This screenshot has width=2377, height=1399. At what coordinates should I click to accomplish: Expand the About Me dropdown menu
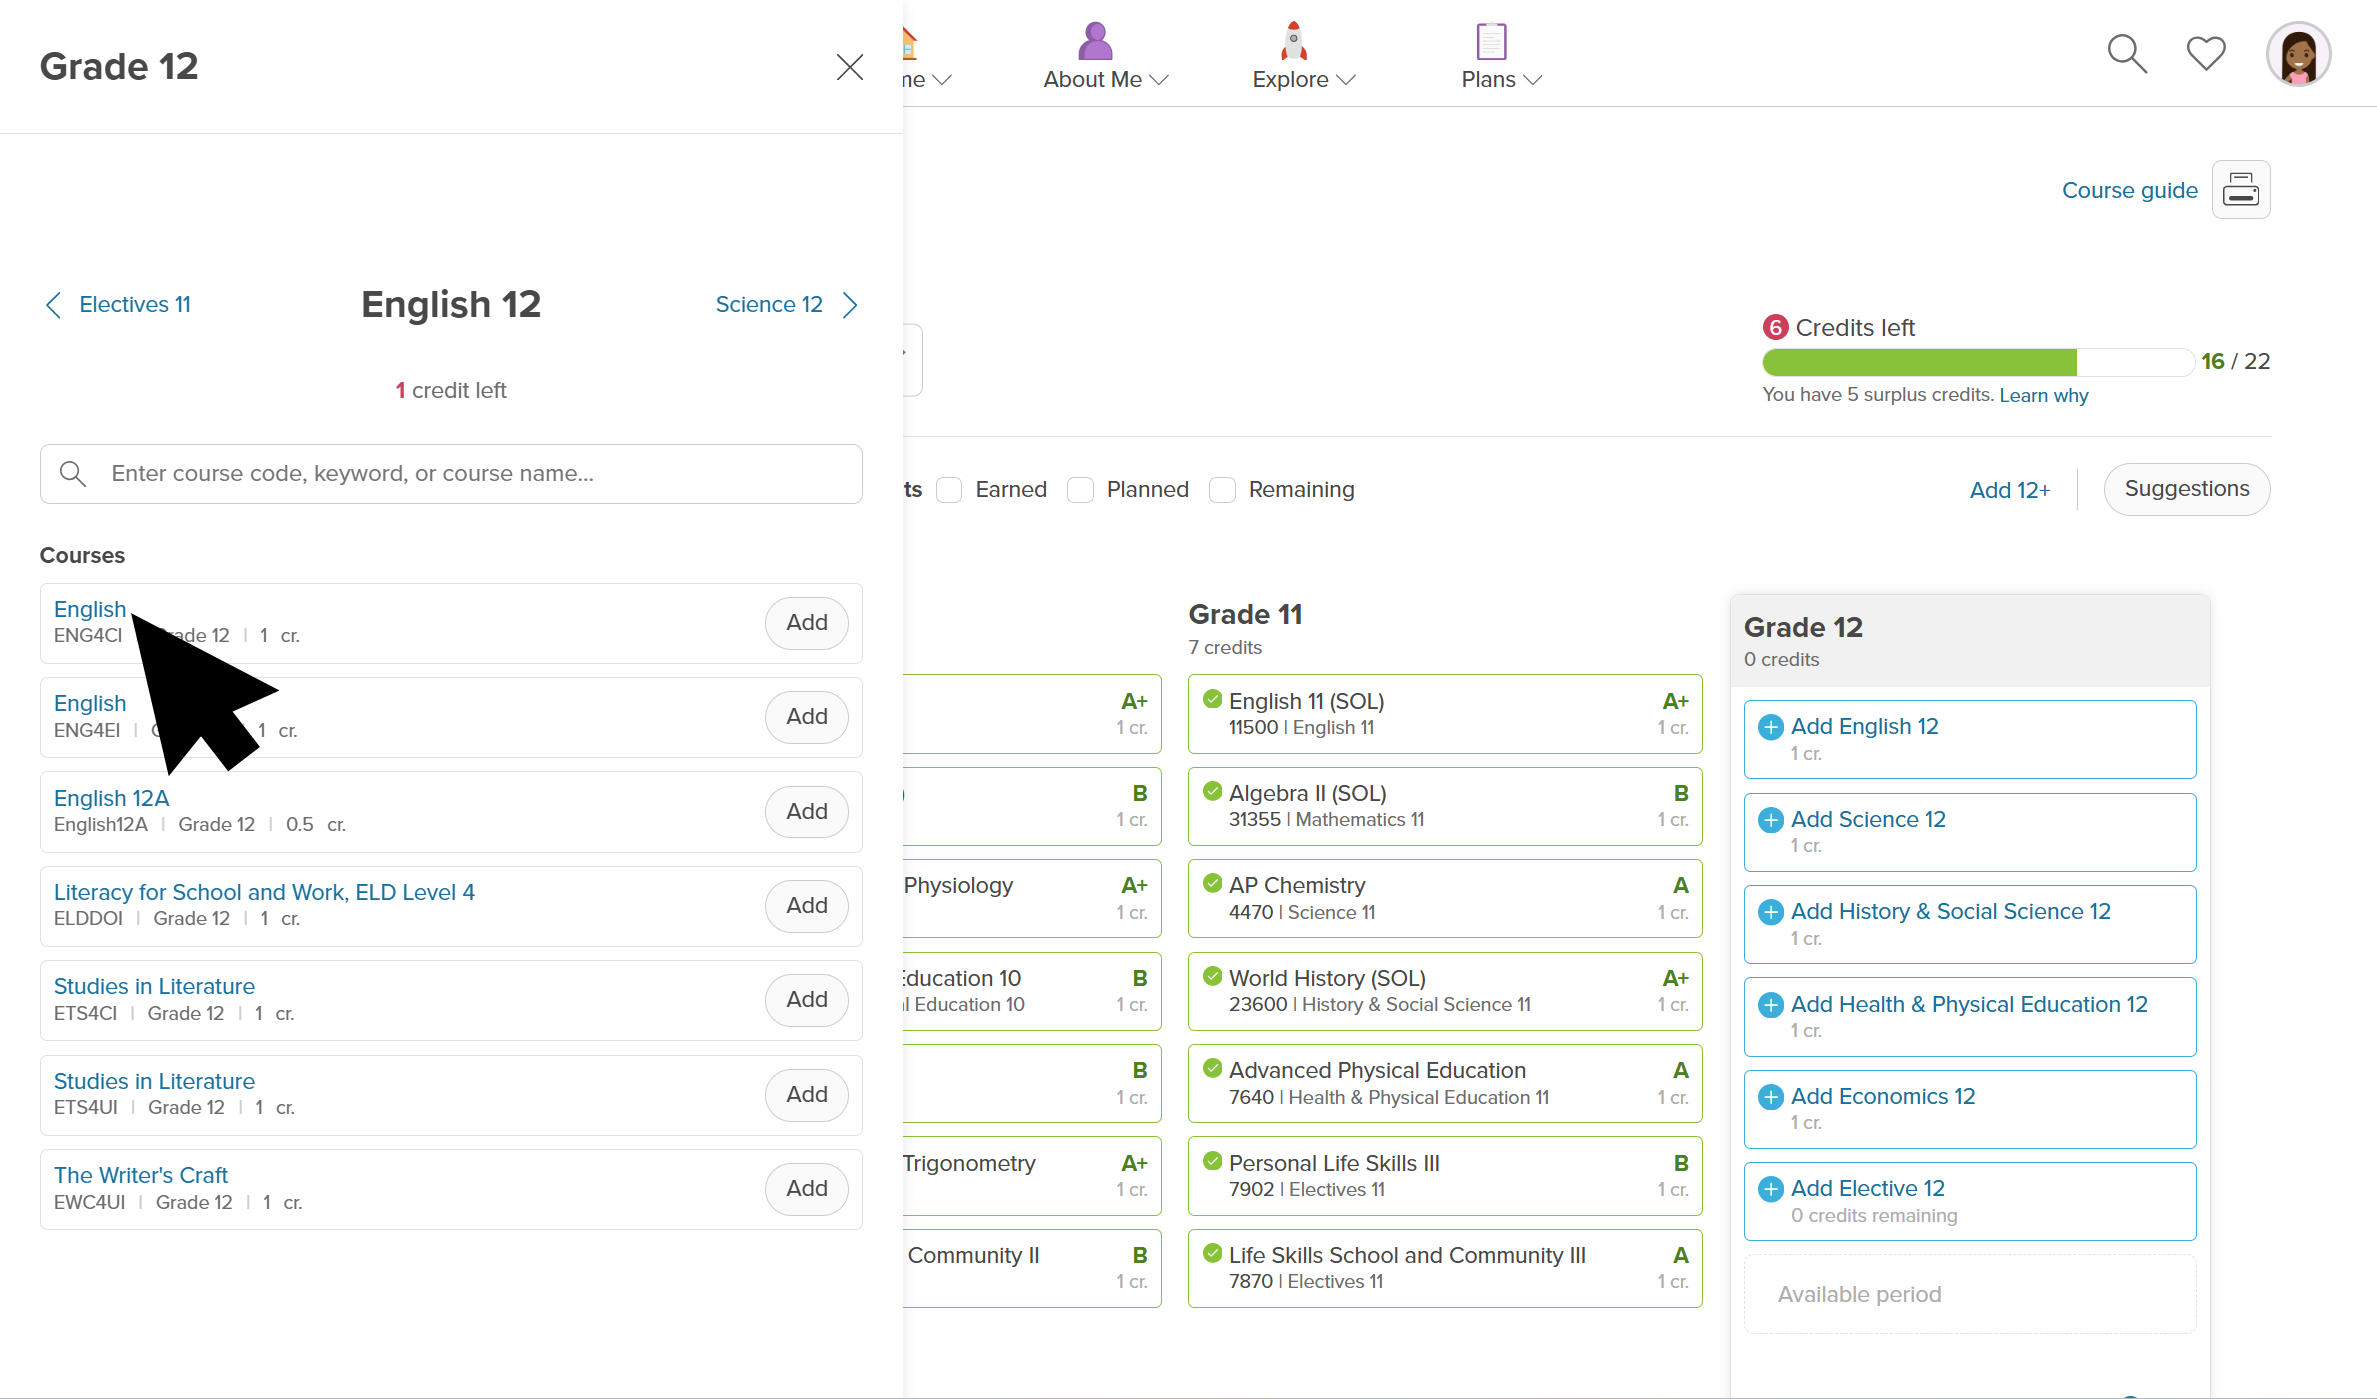(1106, 79)
